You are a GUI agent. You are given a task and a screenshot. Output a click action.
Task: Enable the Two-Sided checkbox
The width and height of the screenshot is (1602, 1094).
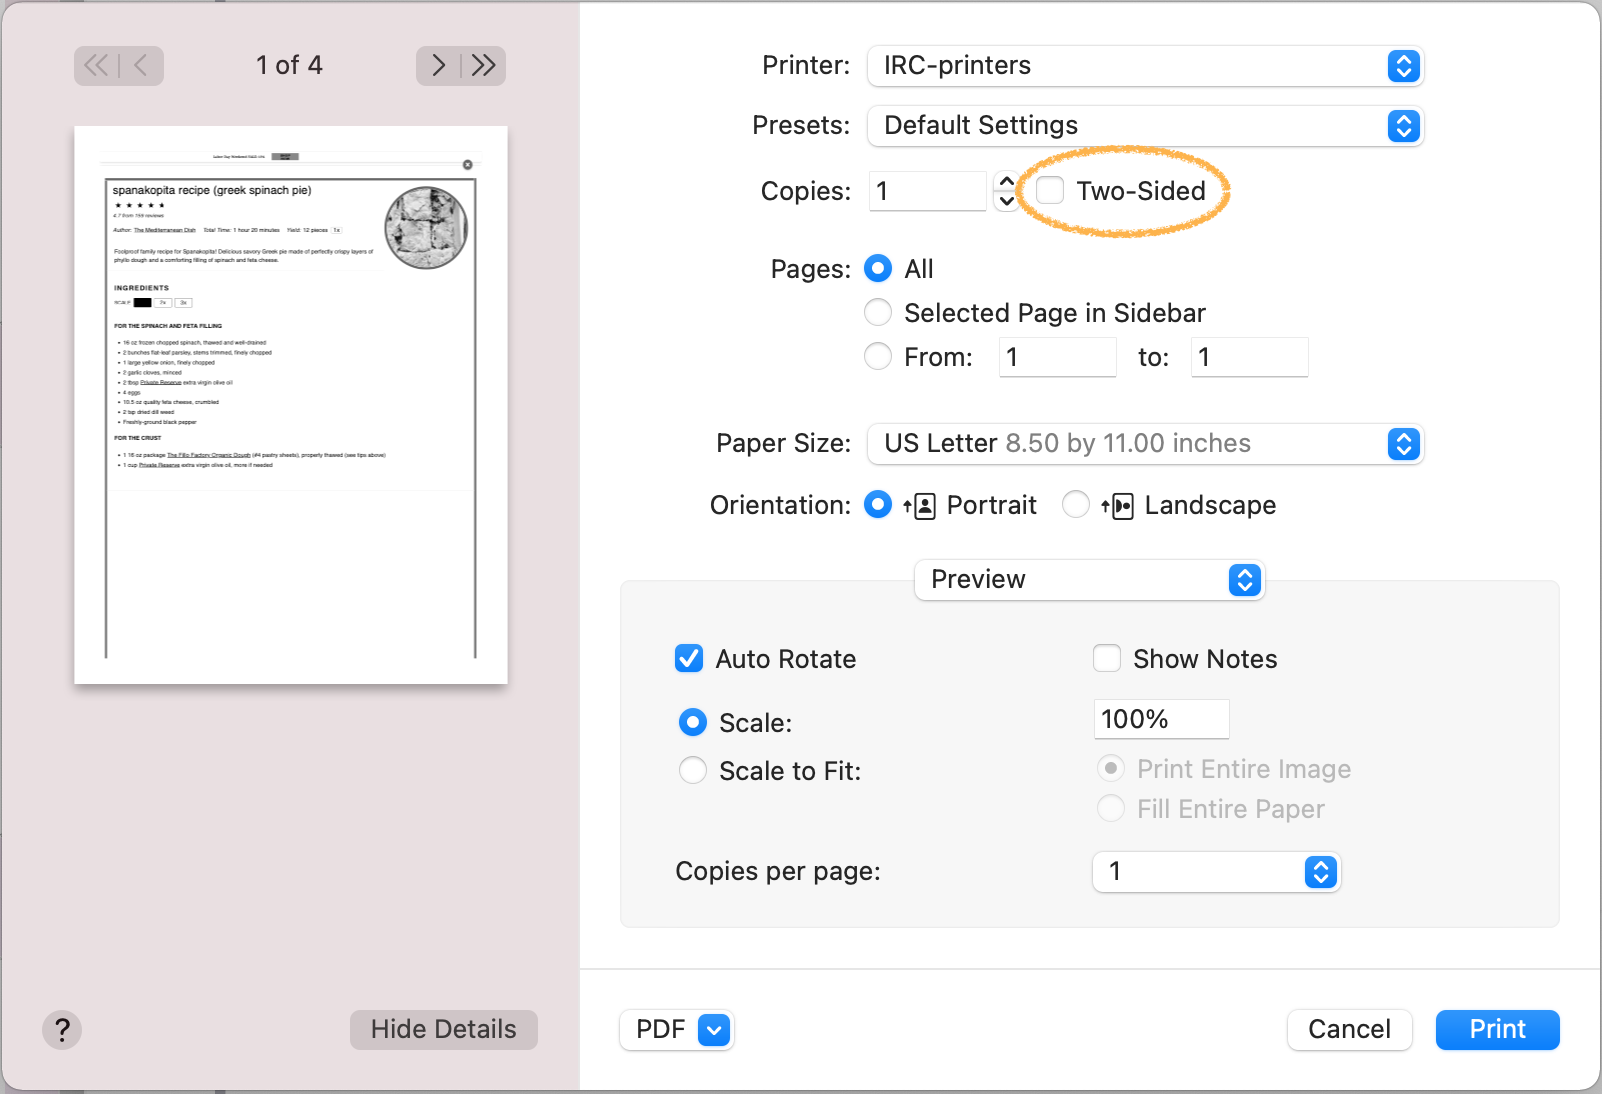[x=1050, y=191]
